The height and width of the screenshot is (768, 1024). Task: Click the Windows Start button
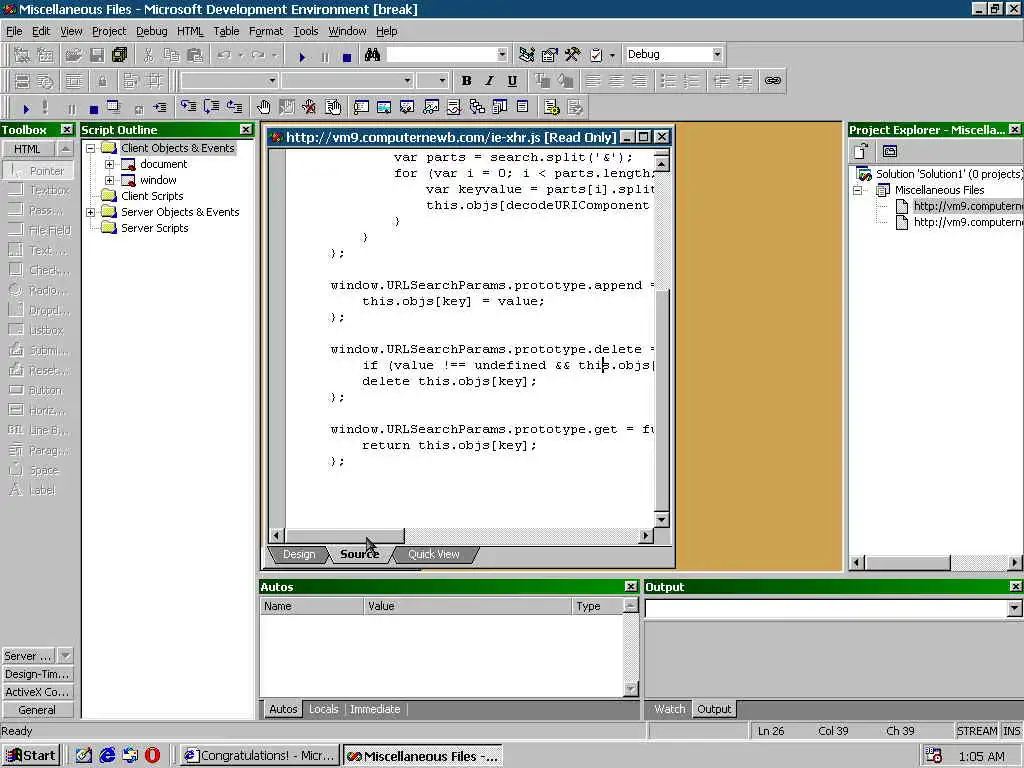[x=31, y=756]
